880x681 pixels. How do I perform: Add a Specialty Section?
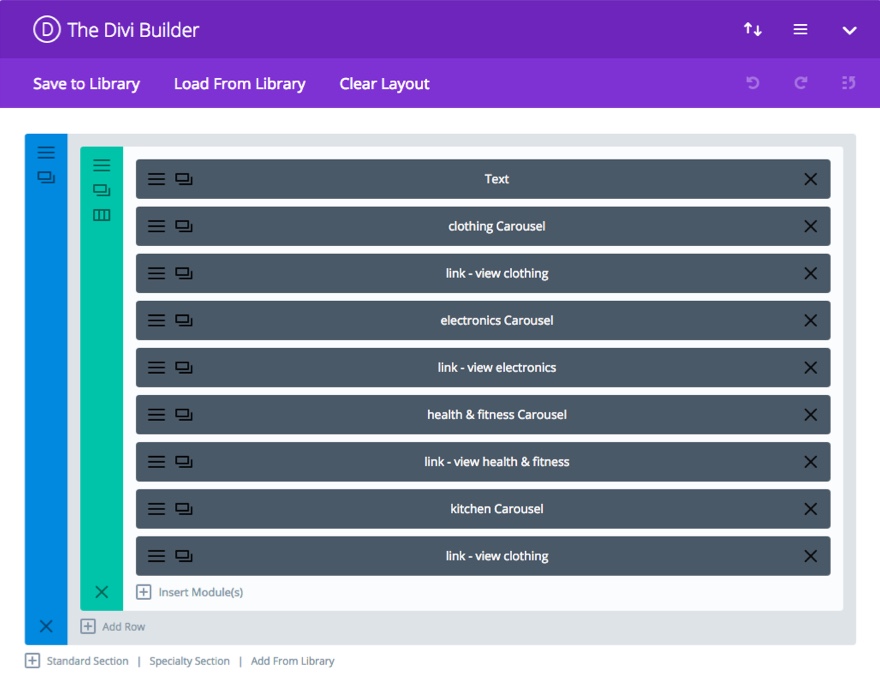click(x=190, y=661)
